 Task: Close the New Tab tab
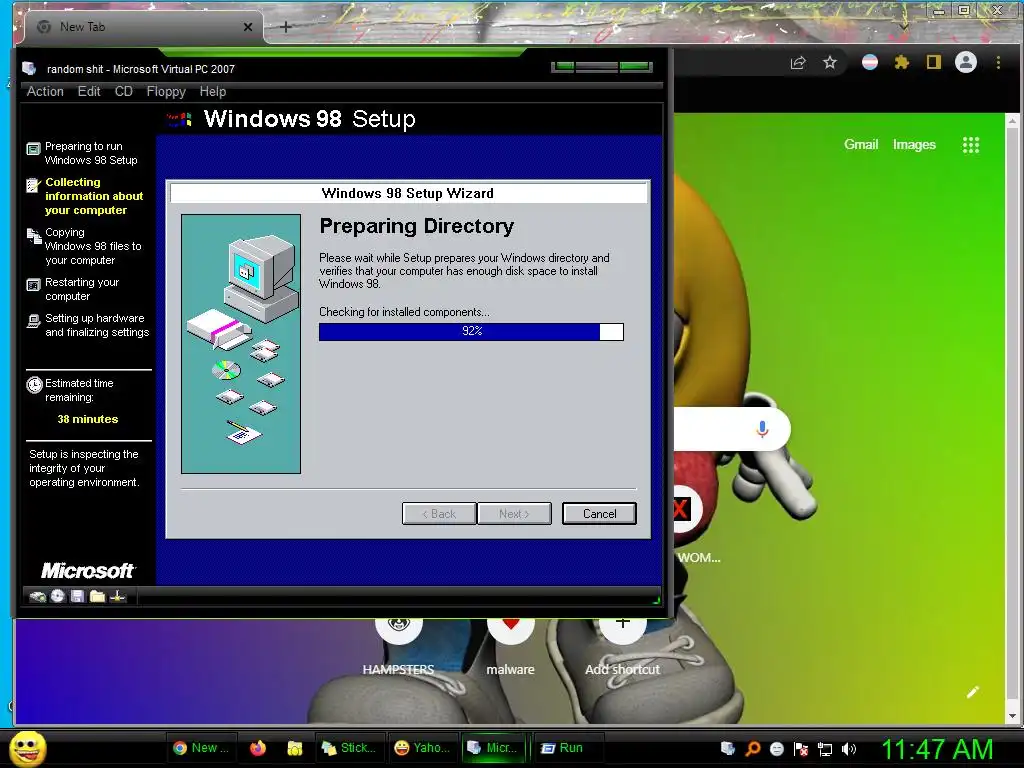pyautogui.click(x=248, y=27)
